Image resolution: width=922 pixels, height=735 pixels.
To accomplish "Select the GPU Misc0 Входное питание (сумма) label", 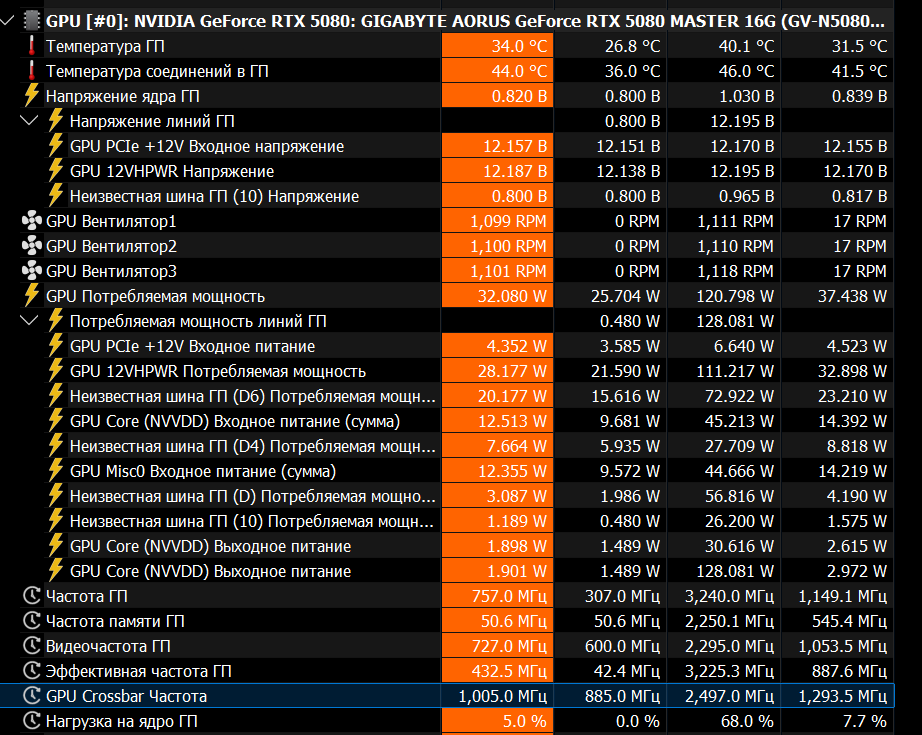I will pyautogui.click(x=203, y=471).
